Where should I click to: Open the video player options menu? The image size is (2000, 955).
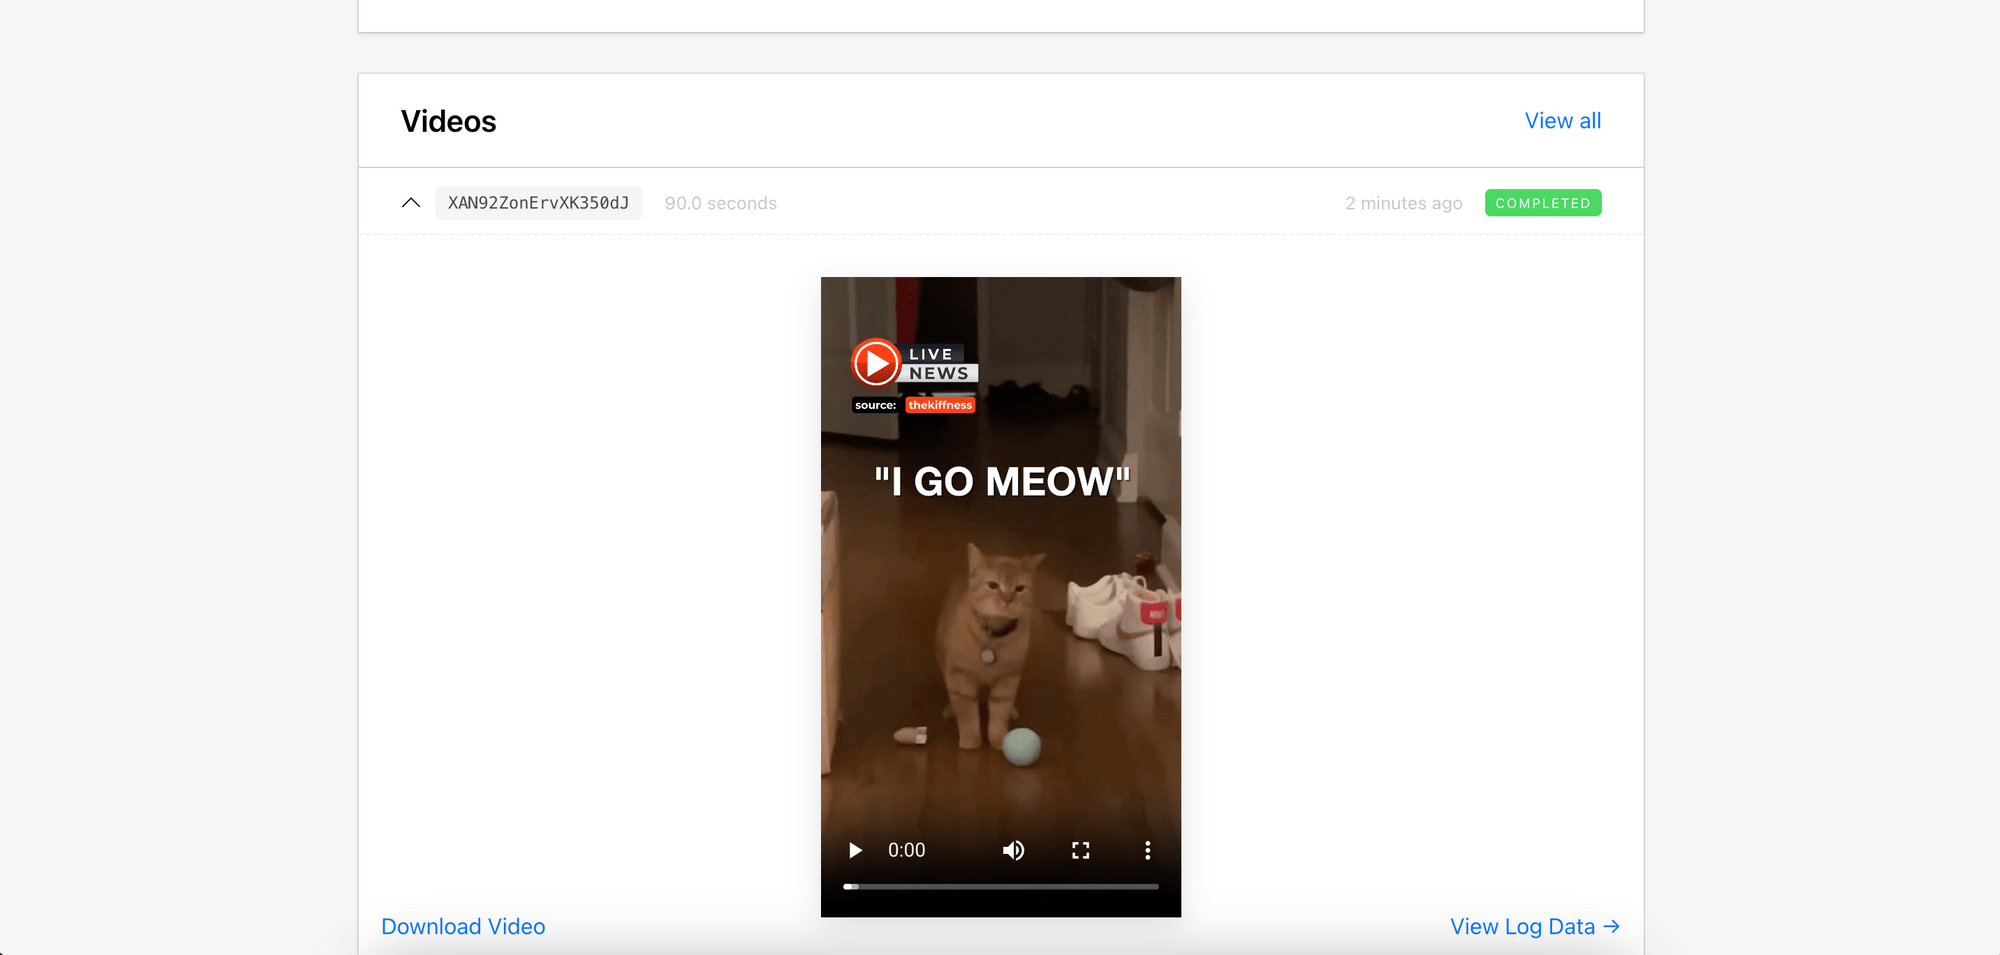tap(1147, 850)
